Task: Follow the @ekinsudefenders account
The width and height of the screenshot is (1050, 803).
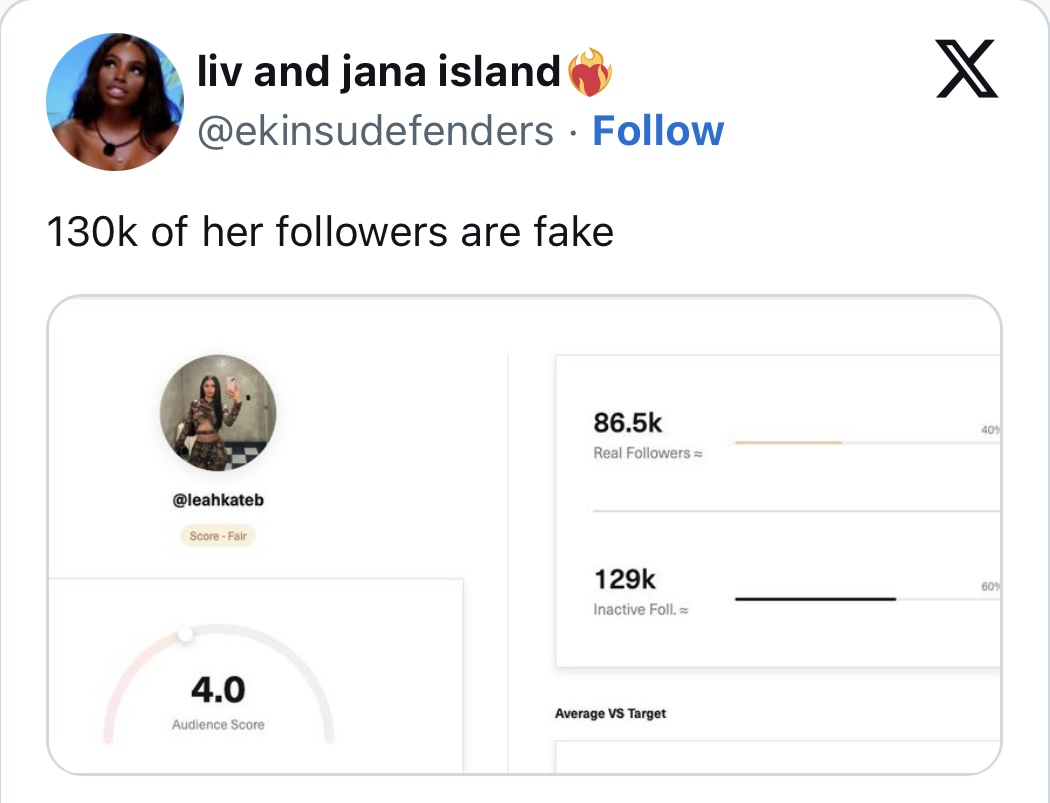Action: [x=658, y=131]
